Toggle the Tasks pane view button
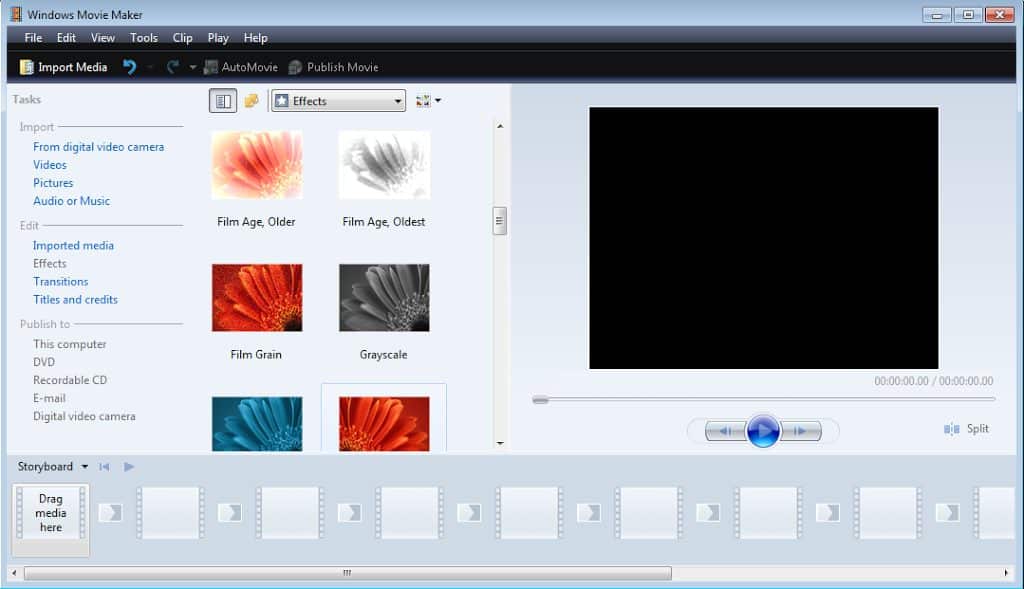The height and width of the screenshot is (589, 1024). pos(223,101)
